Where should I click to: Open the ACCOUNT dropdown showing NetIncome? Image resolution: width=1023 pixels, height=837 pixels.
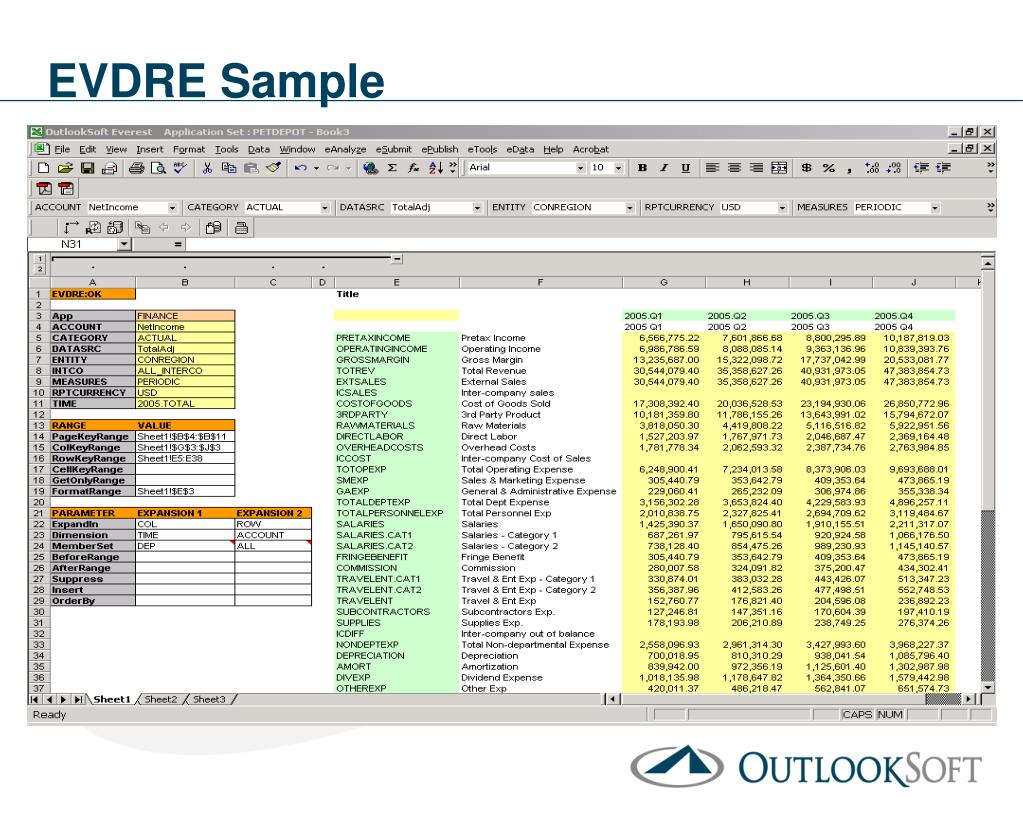172,208
